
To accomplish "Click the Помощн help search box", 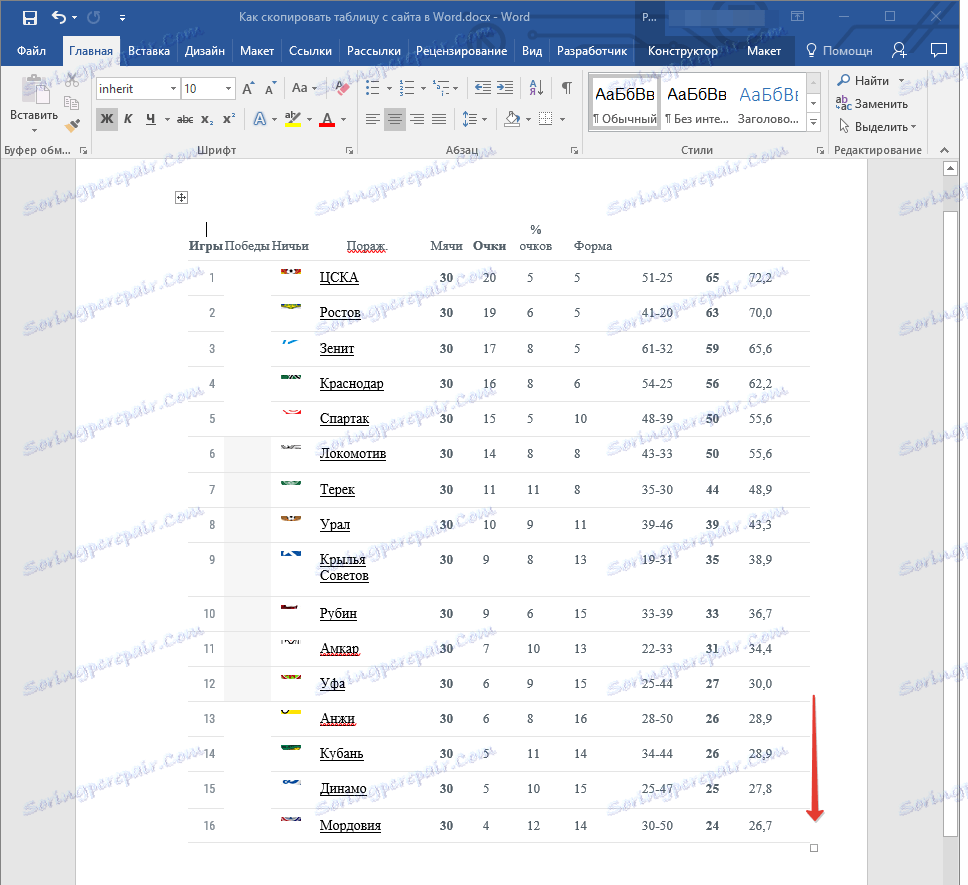I will click(x=839, y=51).
